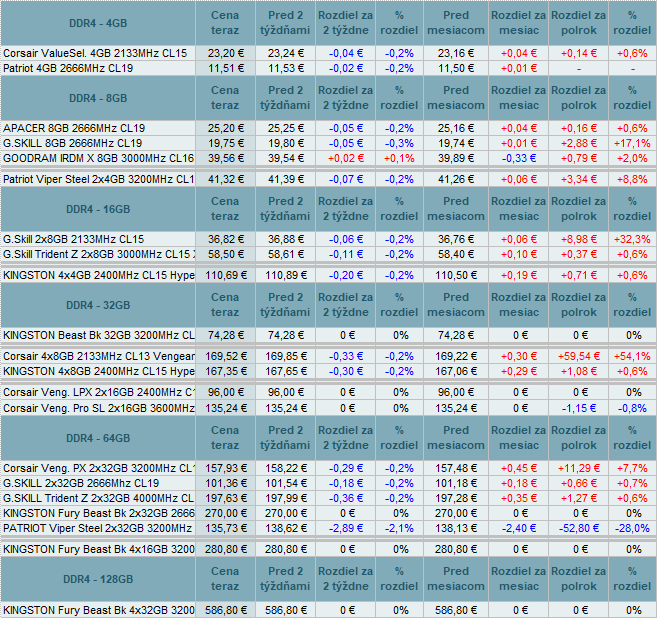Click the 101,18 € month-ago price cell
This screenshot has width=657, height=618.
pyautogui.click(x=456, y=483)
